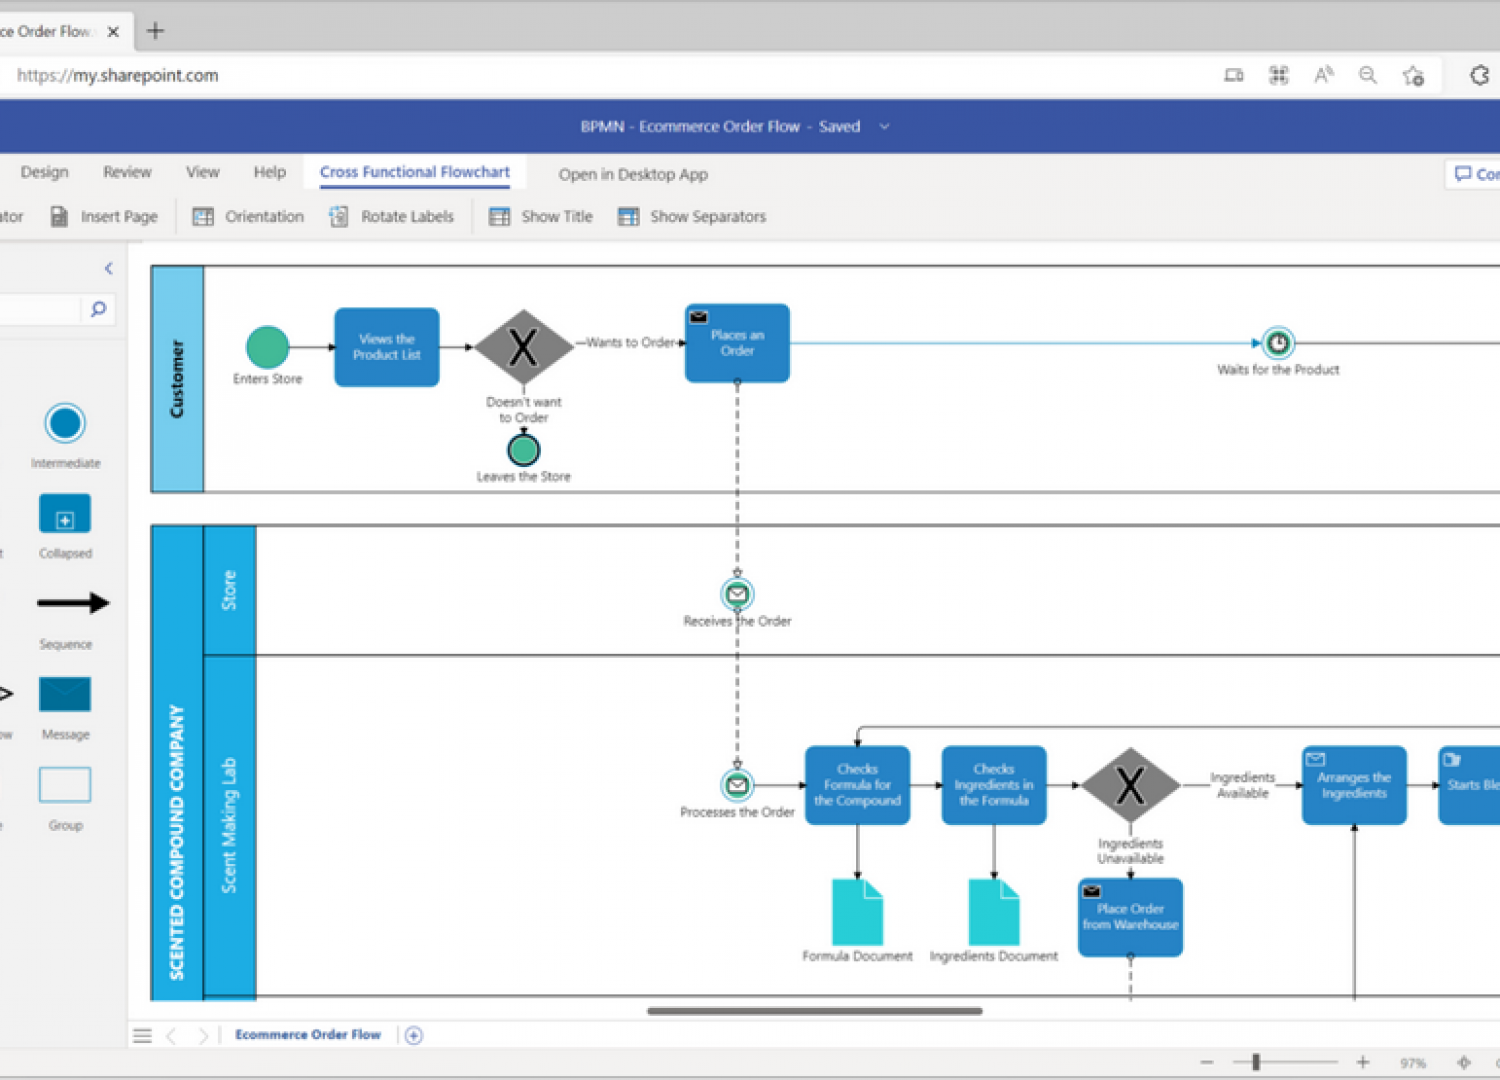This screenshot has width=1500, height=1080.
Task: Open a new browser tab with plus
Action: [155, 31]
